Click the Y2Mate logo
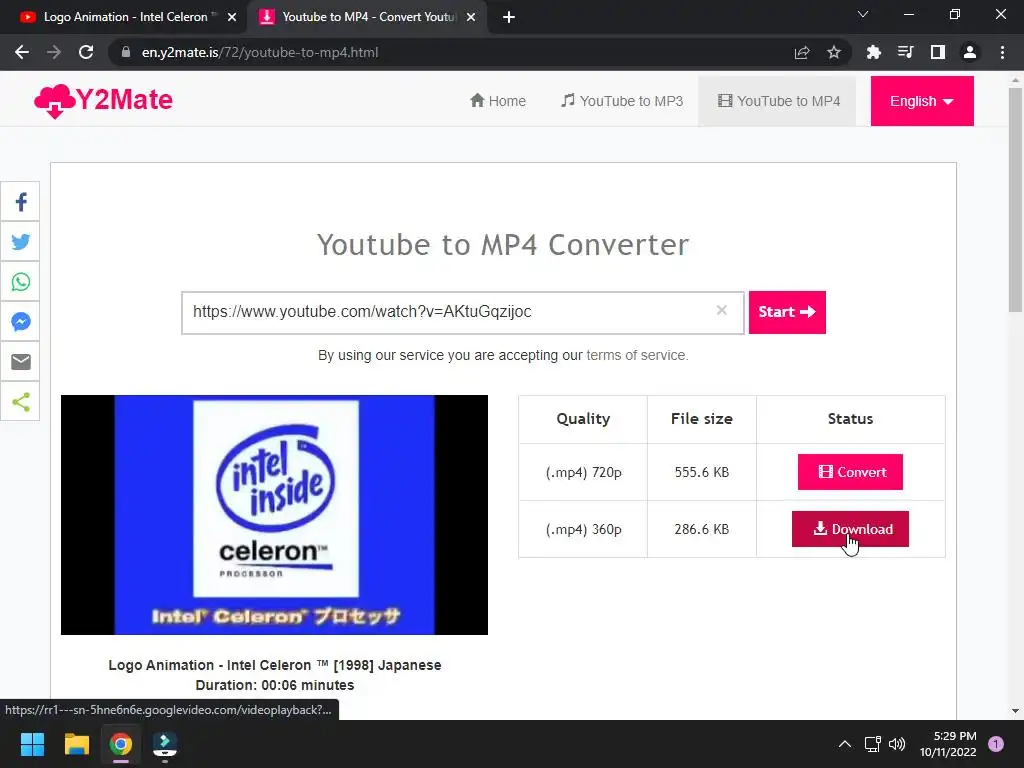 103,101
